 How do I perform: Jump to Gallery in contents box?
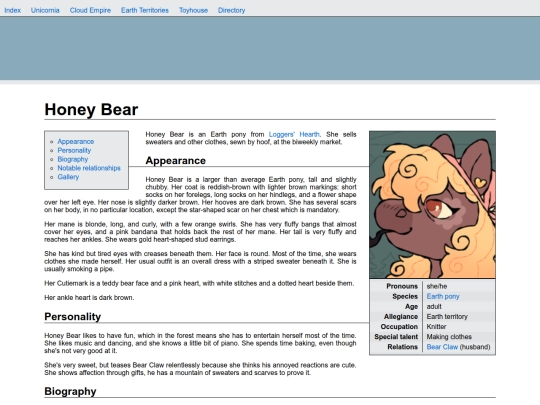[68, 177]
